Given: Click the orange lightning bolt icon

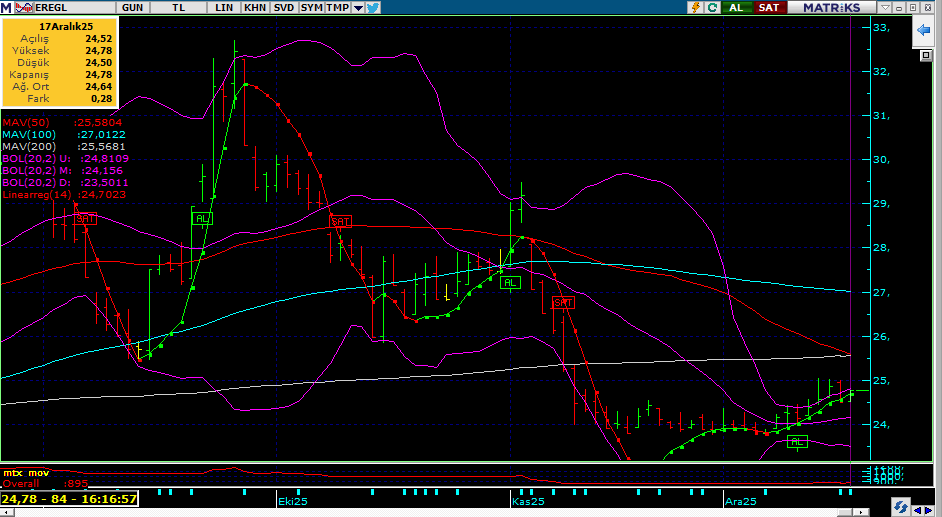Looking at the screenshot, I should pyautogui.click(x=694, y=7).
